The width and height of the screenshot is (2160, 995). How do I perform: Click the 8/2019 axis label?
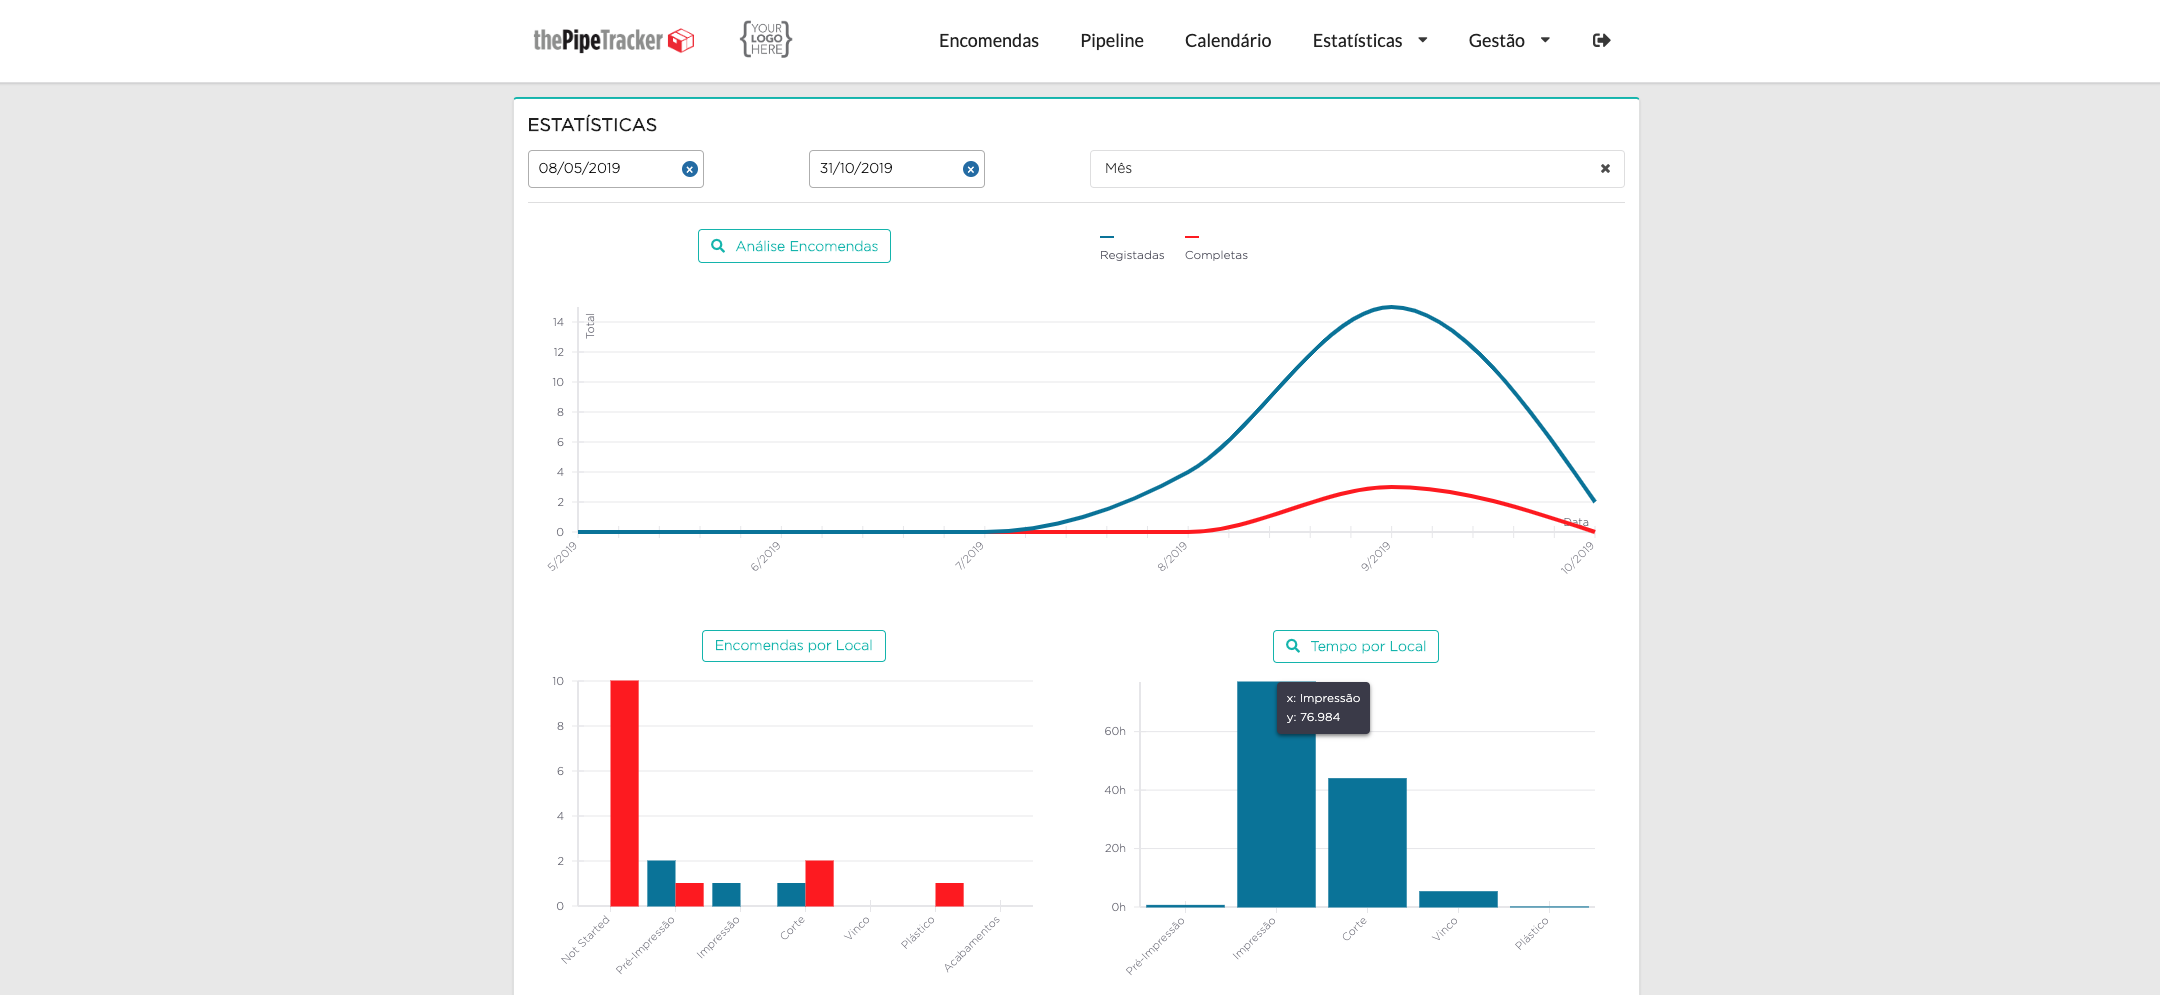point(1172,556)
